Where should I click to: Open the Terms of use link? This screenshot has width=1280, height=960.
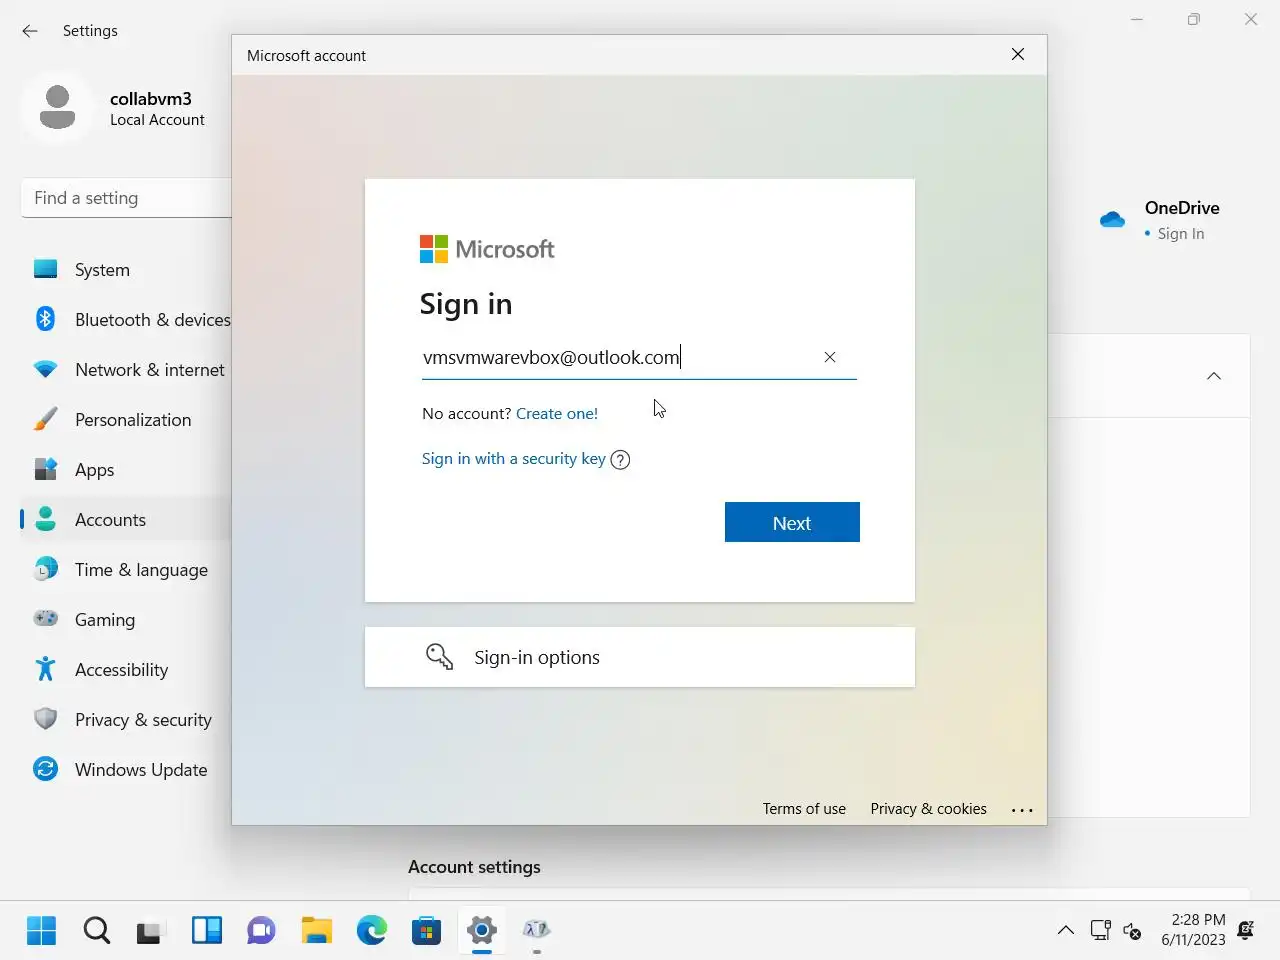coord(804,809)
